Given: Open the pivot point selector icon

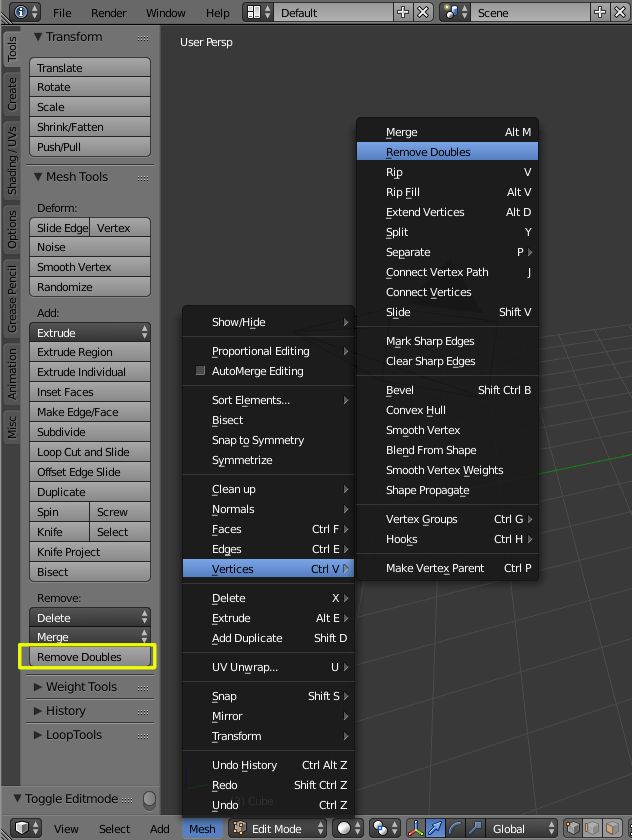Looking at the screenshot, I should pos(386,828).
